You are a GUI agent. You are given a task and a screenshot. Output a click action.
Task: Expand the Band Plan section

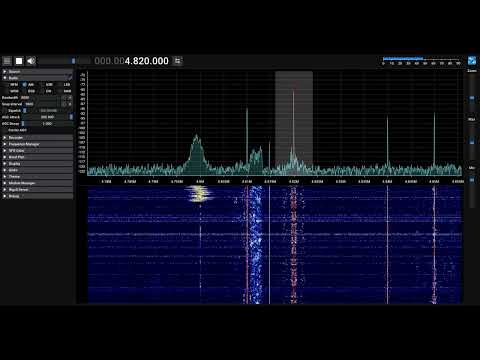(37, 157)
